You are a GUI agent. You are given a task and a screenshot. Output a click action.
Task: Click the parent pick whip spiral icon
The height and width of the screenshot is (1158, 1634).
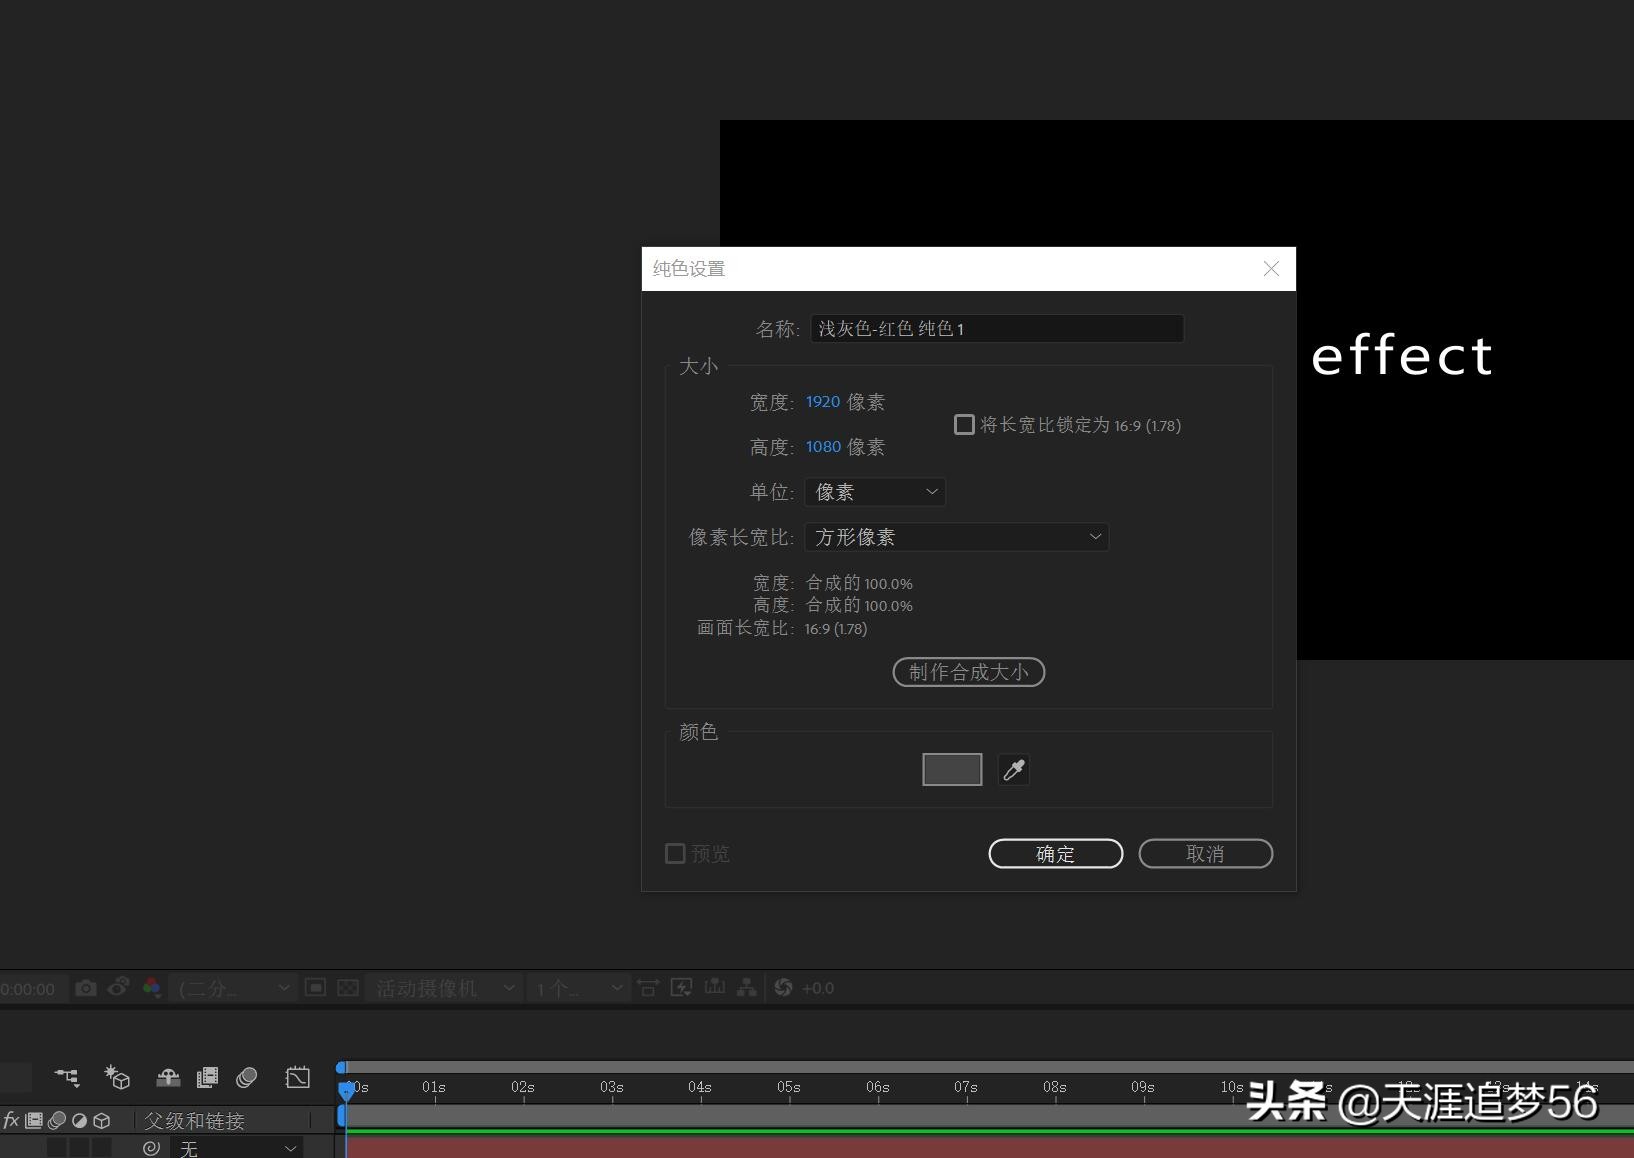click(152, 1147)
